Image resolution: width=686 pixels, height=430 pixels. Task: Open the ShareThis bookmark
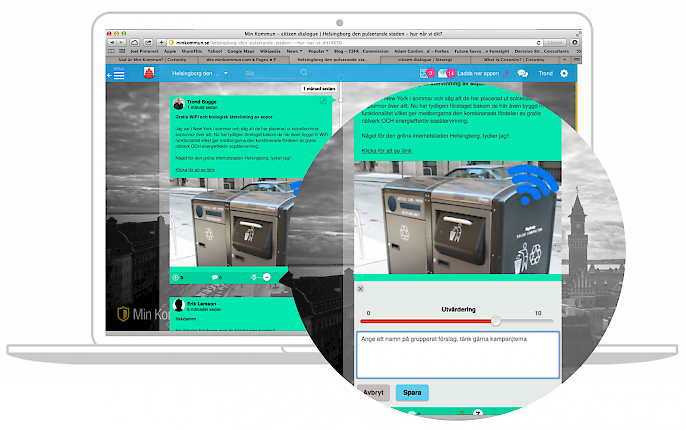pyautogui.click(x=192, y=51)
